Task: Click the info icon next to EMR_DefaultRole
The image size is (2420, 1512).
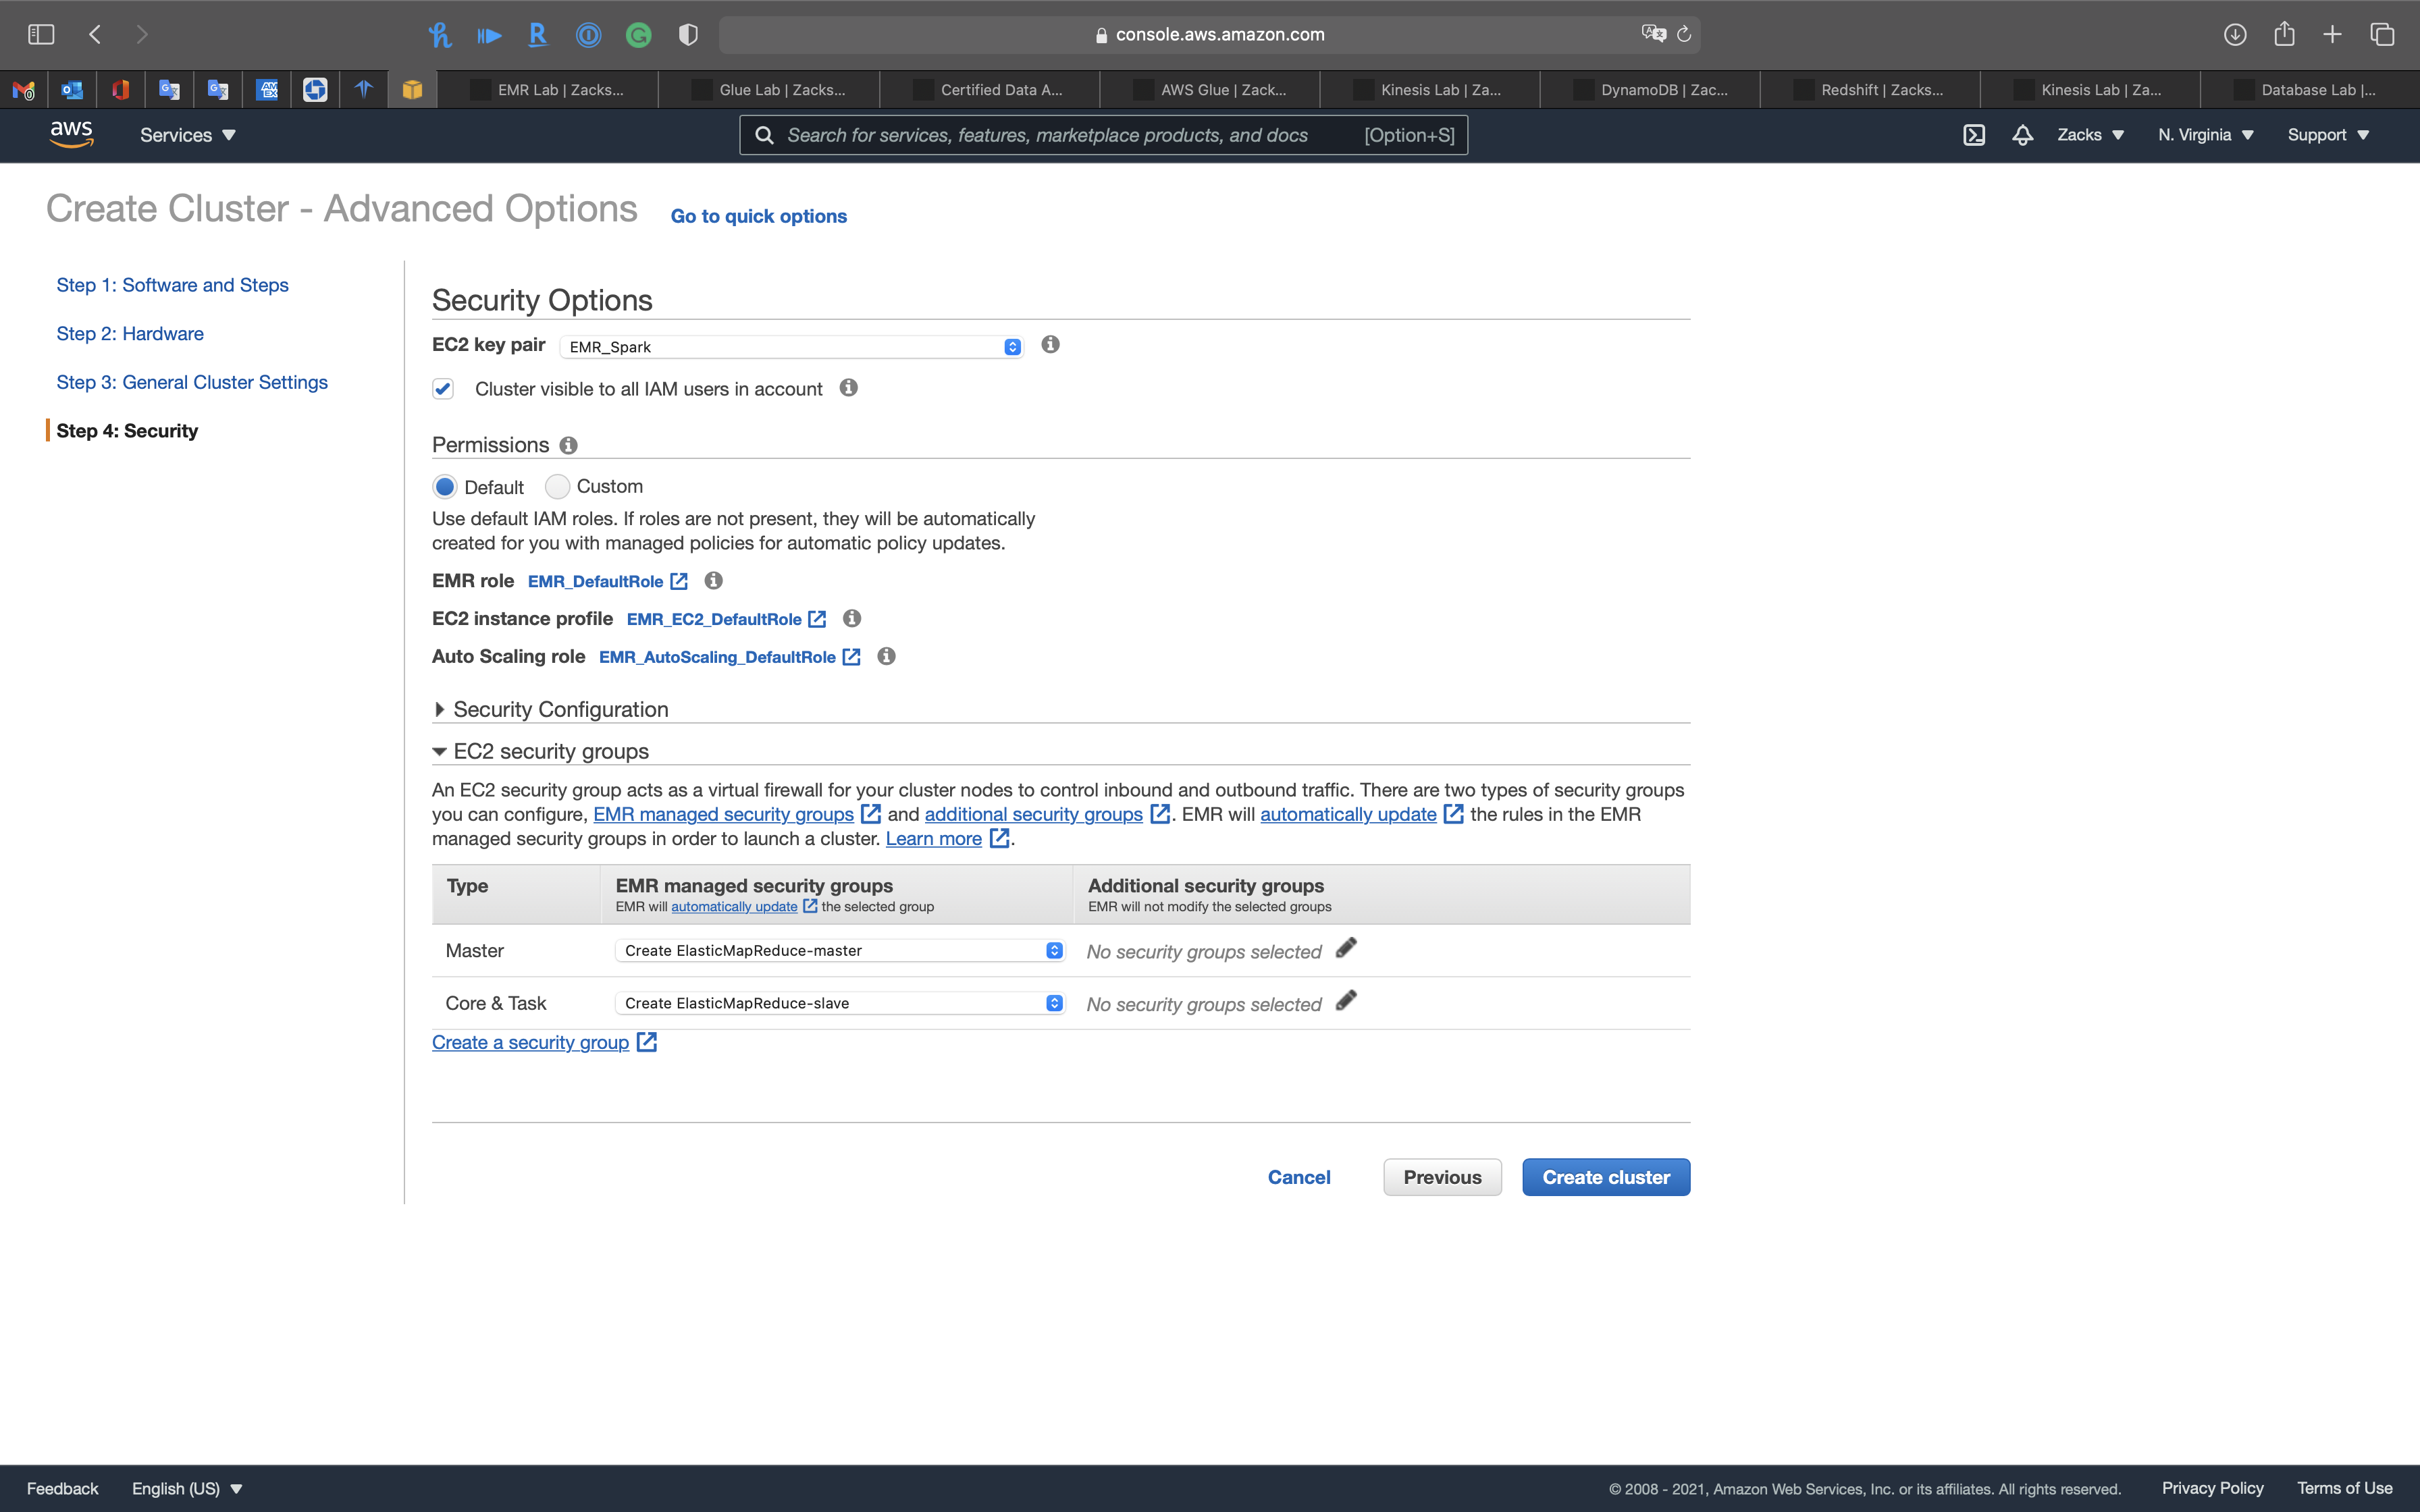Action: (x=713, y=581)
